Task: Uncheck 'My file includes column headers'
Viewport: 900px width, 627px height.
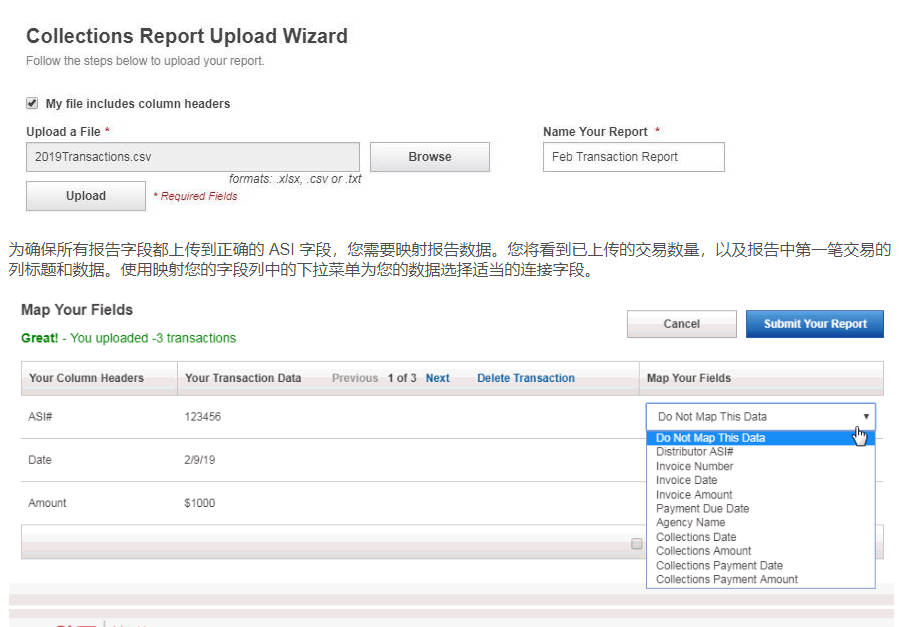Action: [30, 103]
